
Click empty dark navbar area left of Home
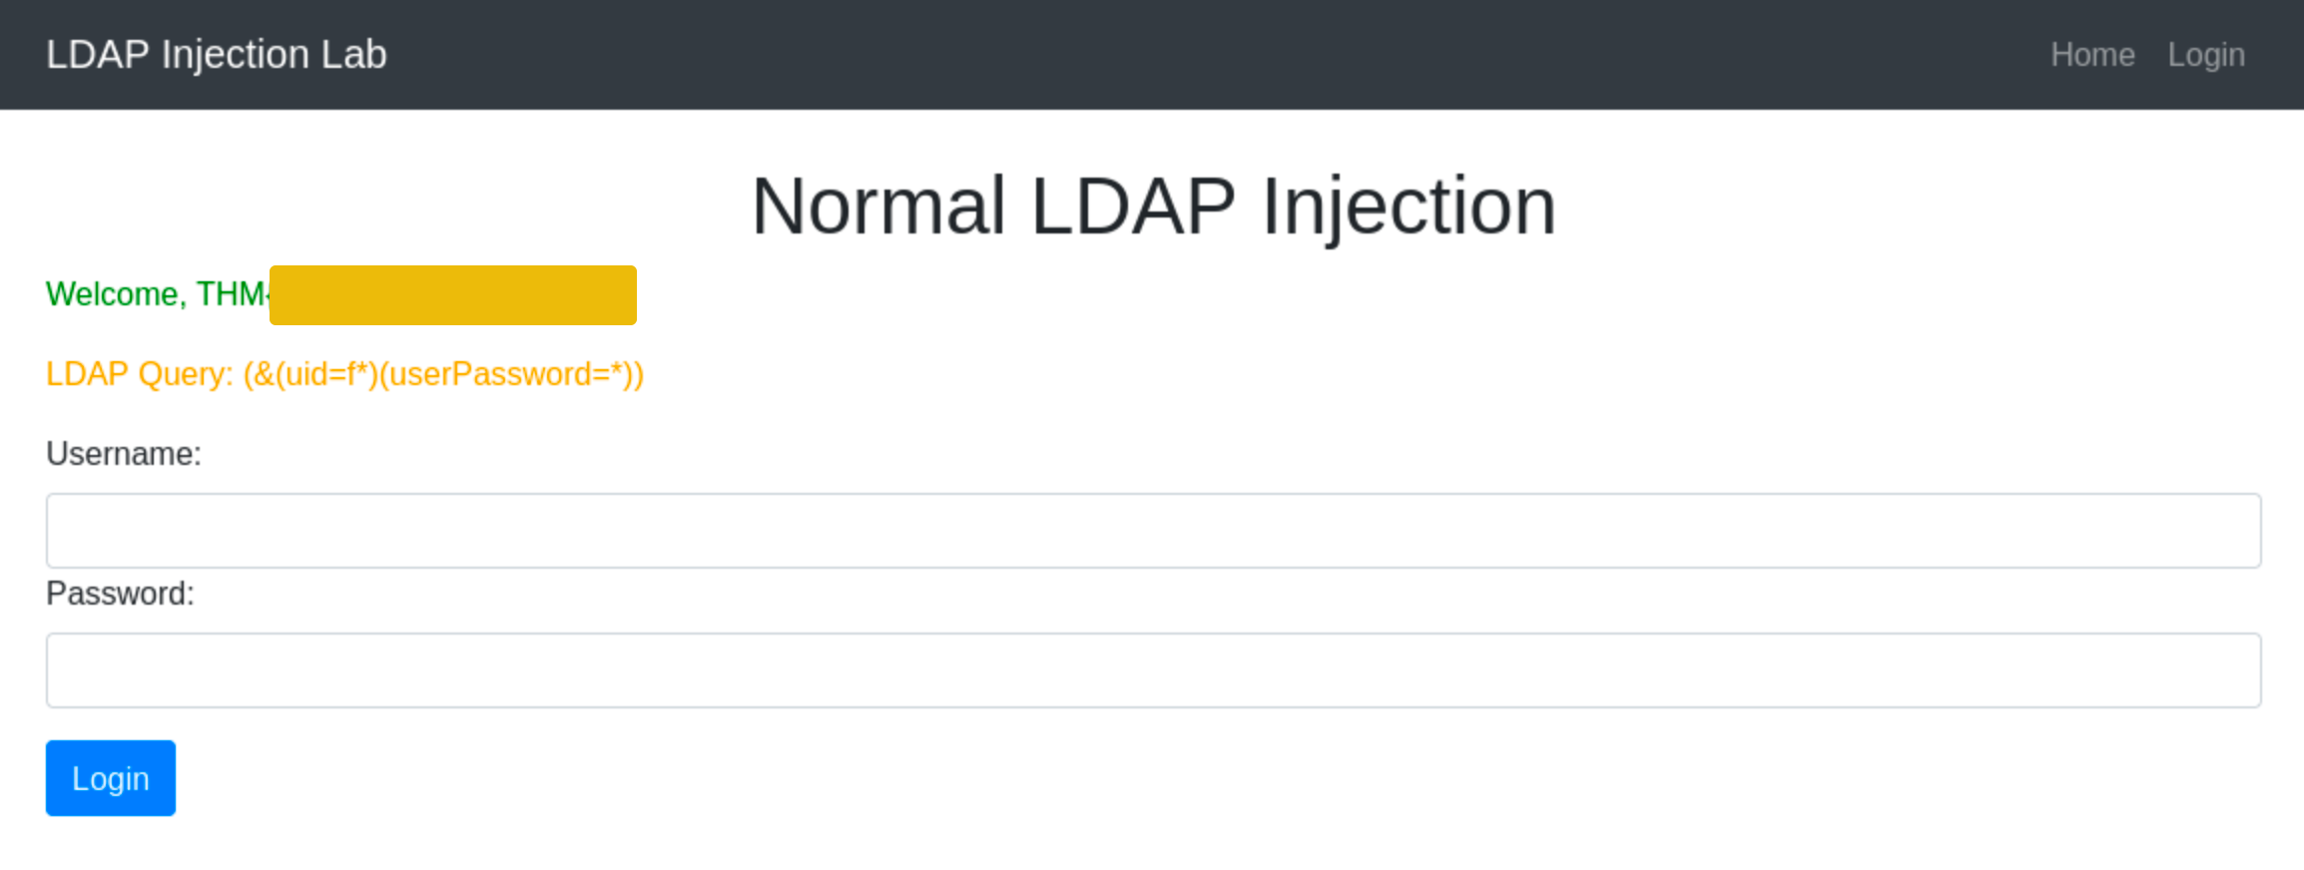point(1200,55)
